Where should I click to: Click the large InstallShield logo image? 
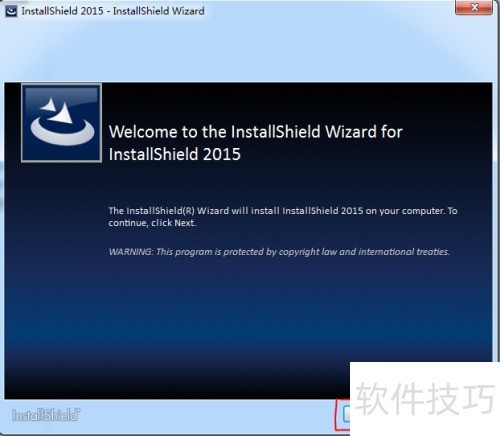coord(61,123)
